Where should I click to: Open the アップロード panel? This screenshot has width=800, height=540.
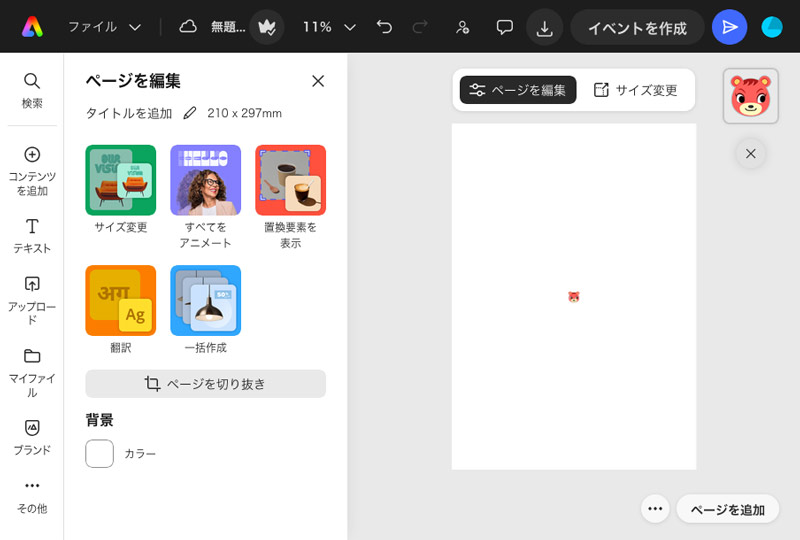[32, 300]
